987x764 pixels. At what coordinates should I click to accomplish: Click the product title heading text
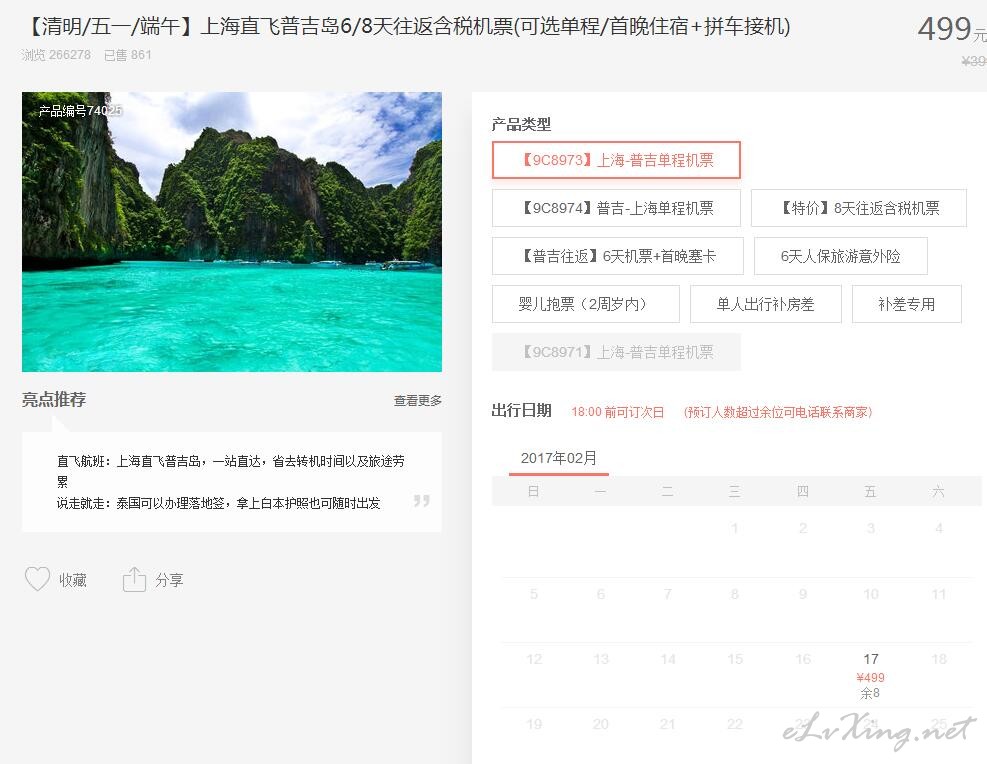407,26
